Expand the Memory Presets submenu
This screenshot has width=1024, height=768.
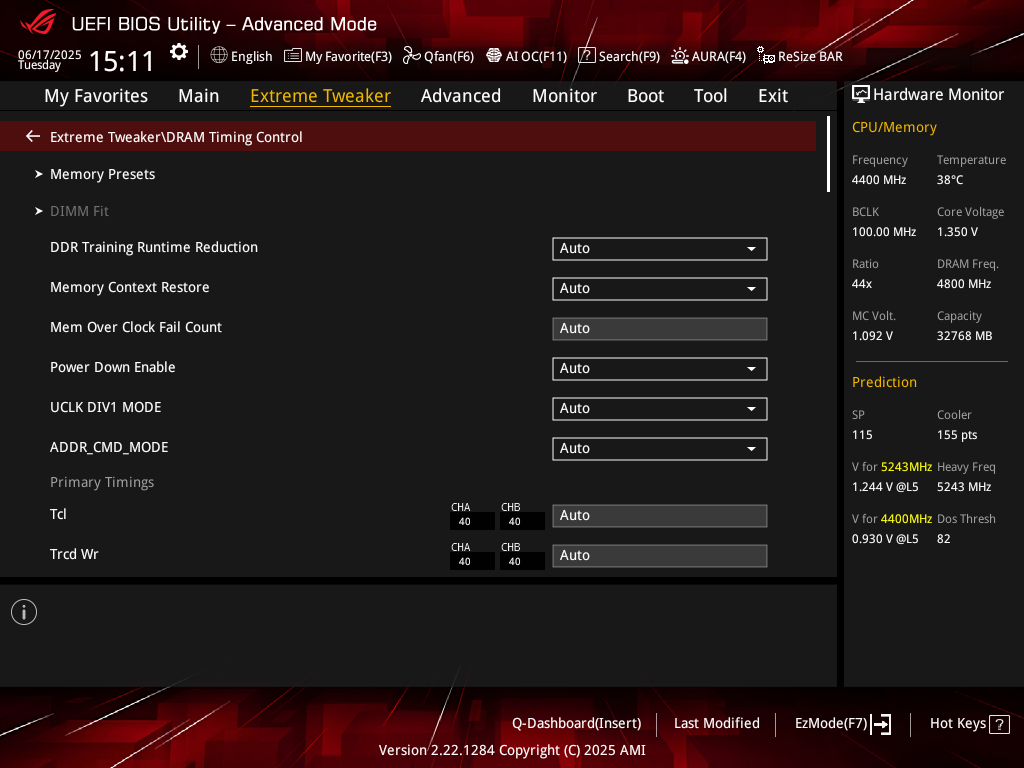pyautogui.click(x=102, y=174)
